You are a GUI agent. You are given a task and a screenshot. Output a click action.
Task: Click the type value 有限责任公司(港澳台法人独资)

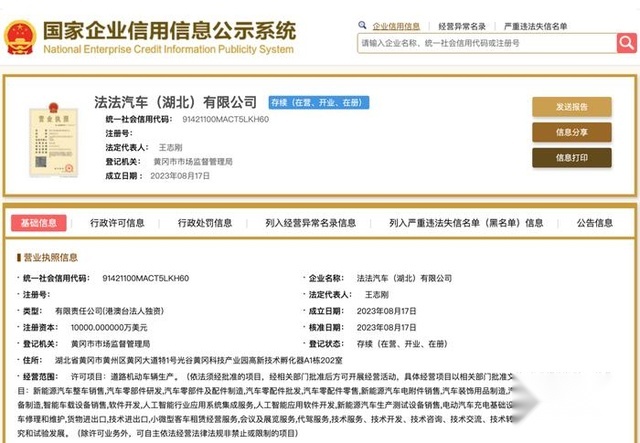pyautogui.click(x=109, y=311)
